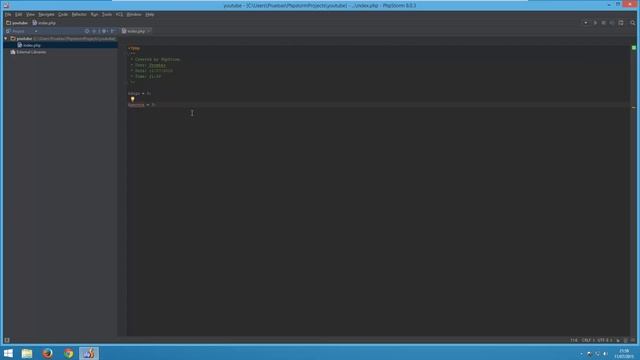Open Search Everywhere magnifier icon

click(633, 23)
